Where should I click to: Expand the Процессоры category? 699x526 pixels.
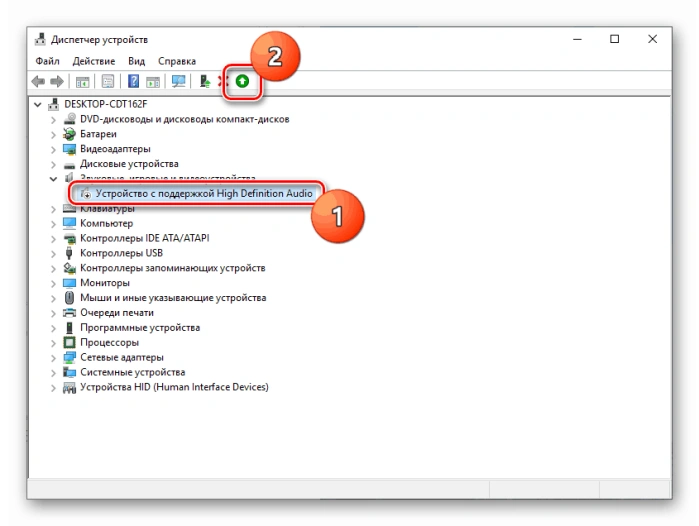[53, 343]
